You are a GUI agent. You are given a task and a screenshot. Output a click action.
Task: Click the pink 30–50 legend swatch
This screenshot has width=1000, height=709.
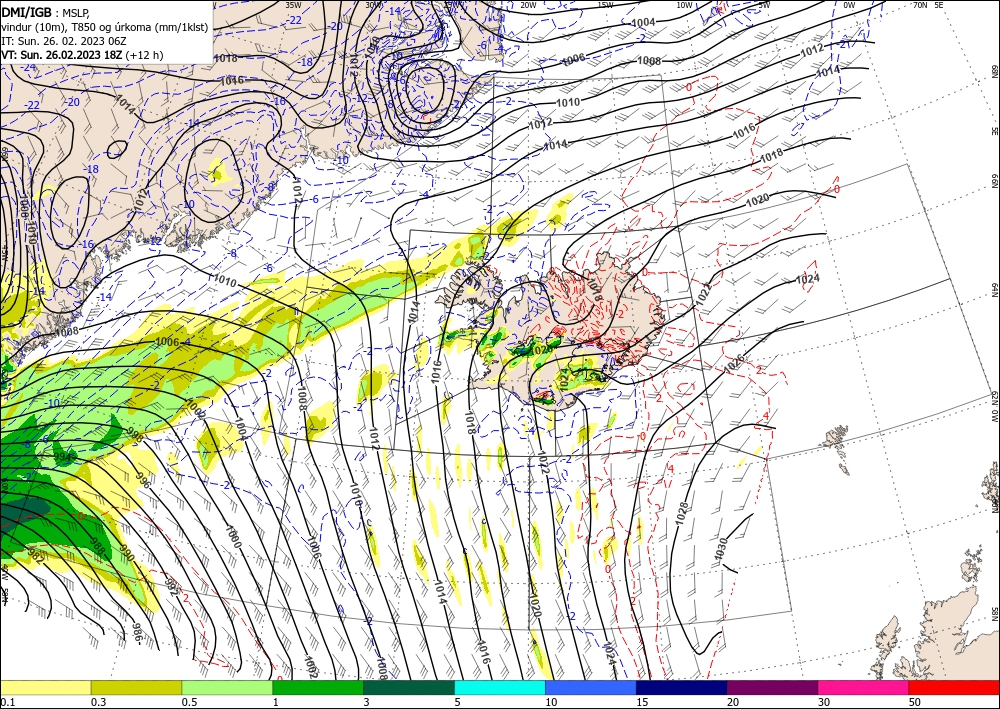pos(864,687)
